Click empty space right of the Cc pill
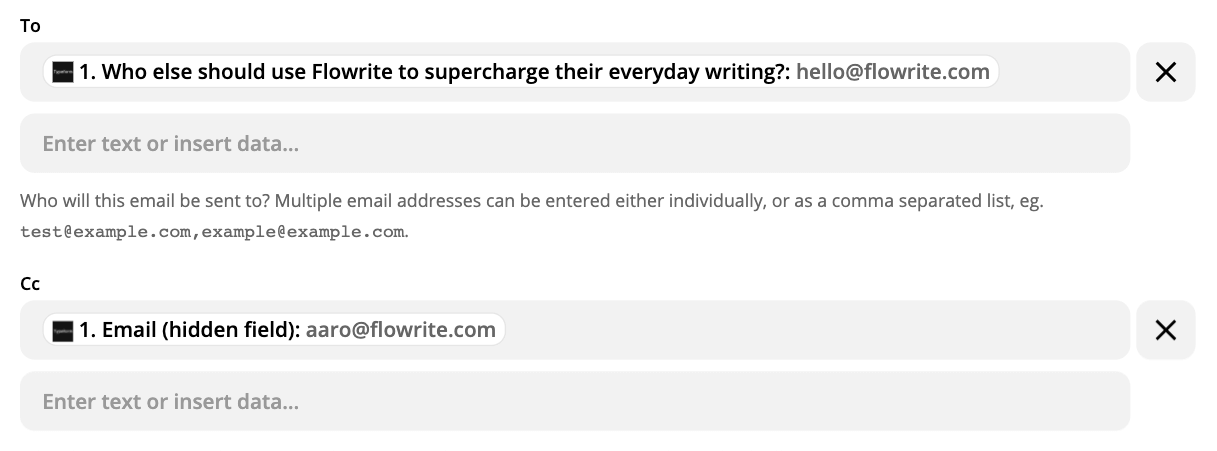 pyautogui.click(x=800, y=330)
